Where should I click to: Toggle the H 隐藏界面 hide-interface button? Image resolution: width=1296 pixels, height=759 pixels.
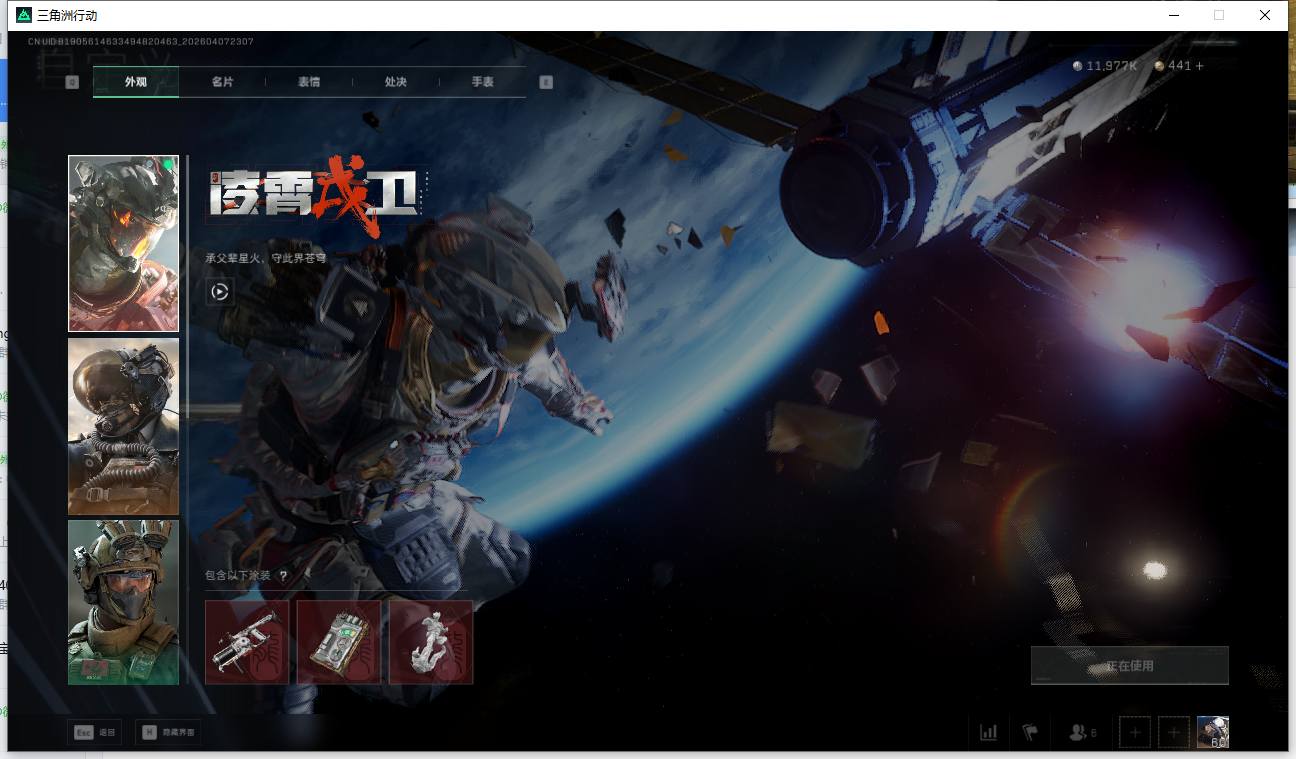(168, 733)
